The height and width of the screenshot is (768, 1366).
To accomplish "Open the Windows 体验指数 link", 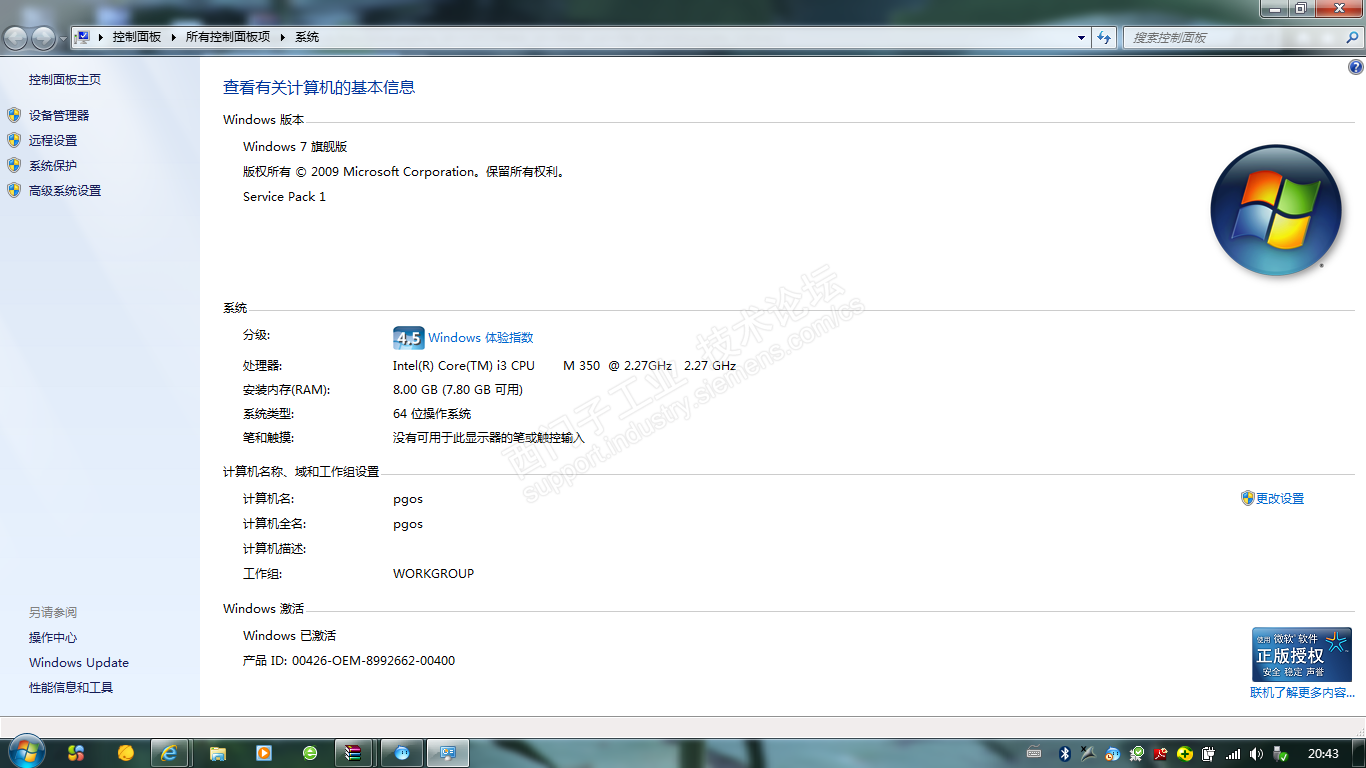I will click(x=481, y=338).
